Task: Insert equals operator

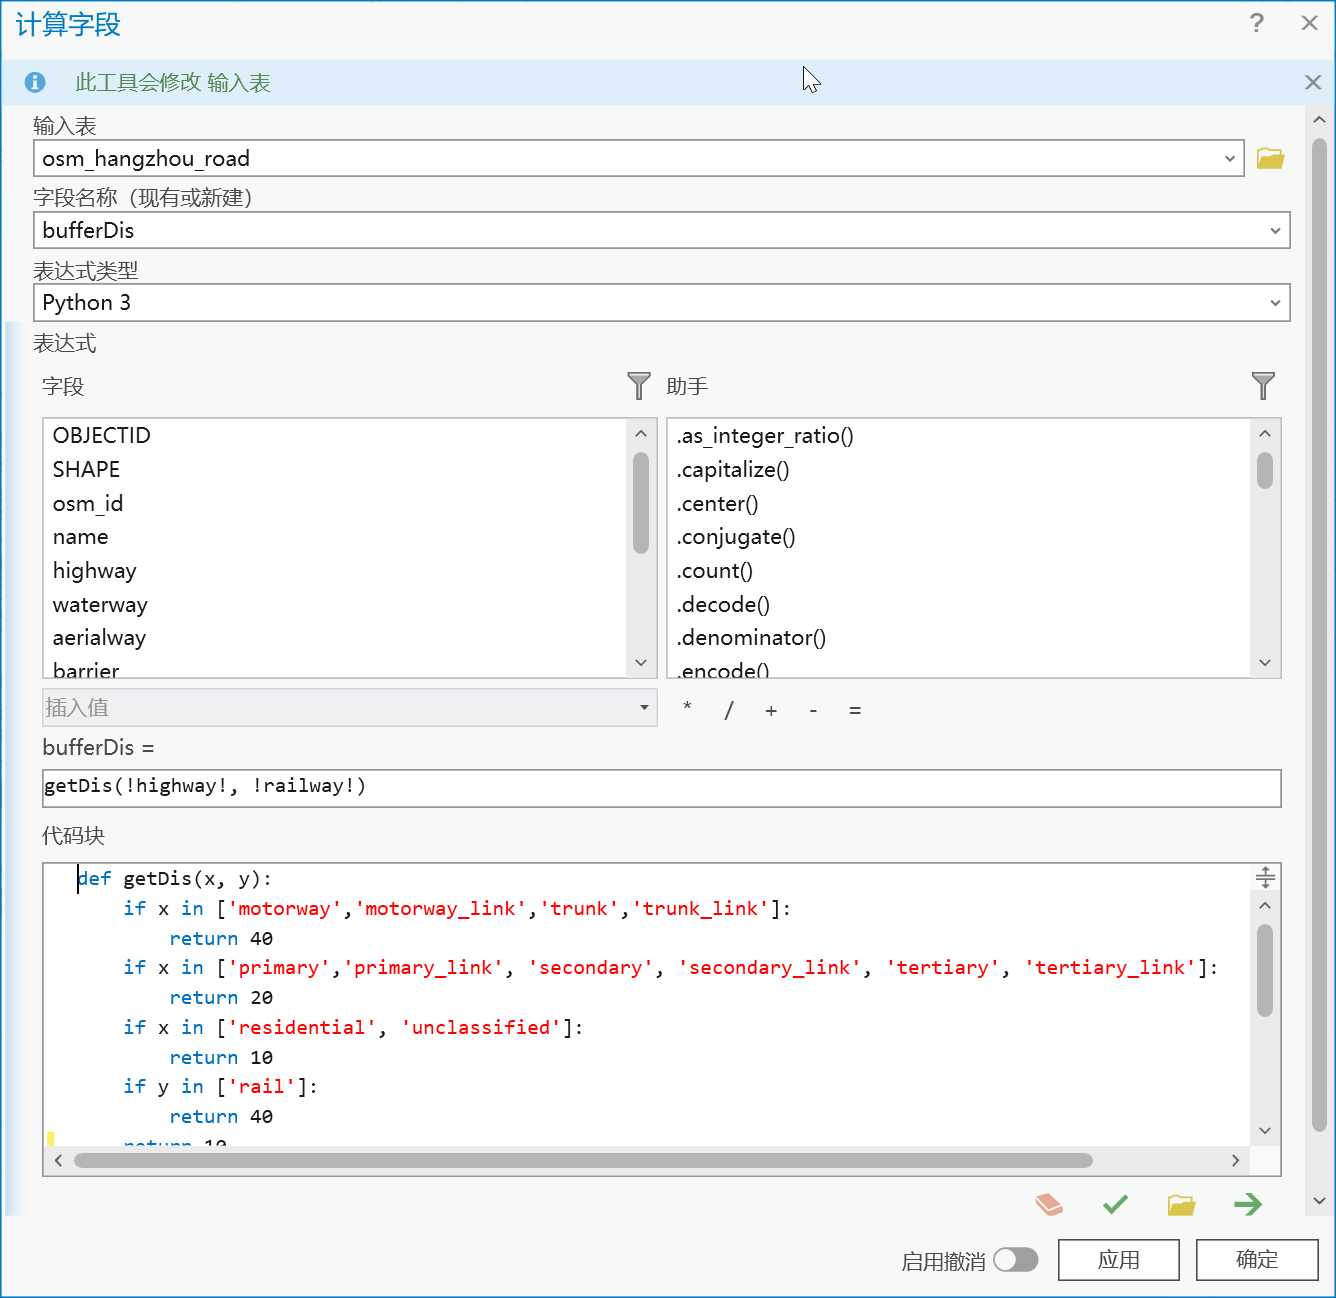Action: [855, 710]
